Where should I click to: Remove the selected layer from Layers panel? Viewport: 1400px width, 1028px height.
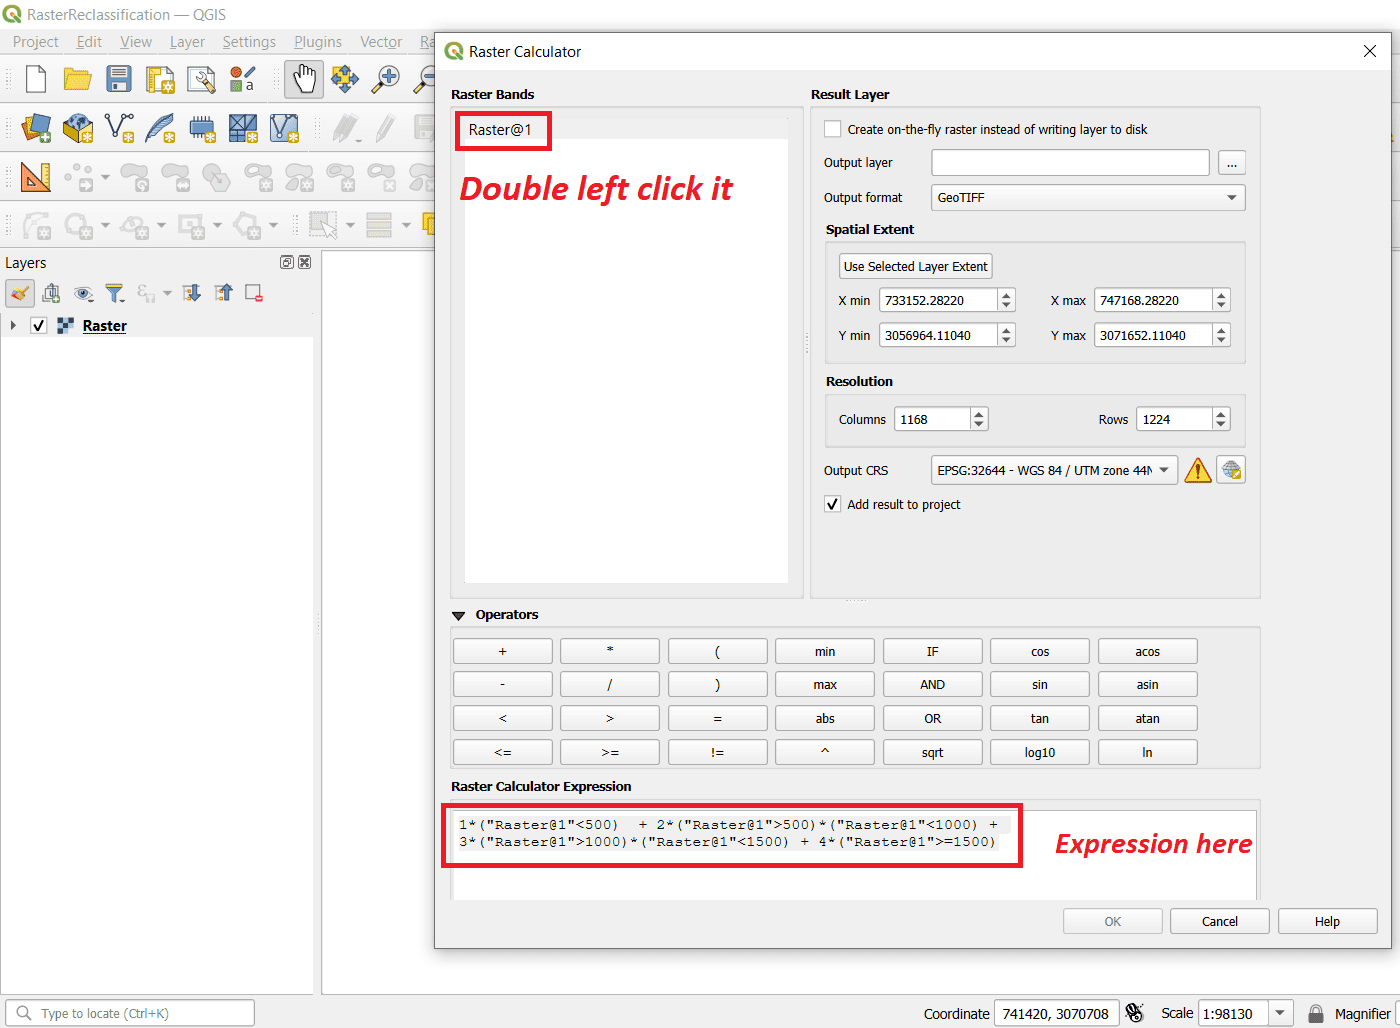[x=252, y=292]
